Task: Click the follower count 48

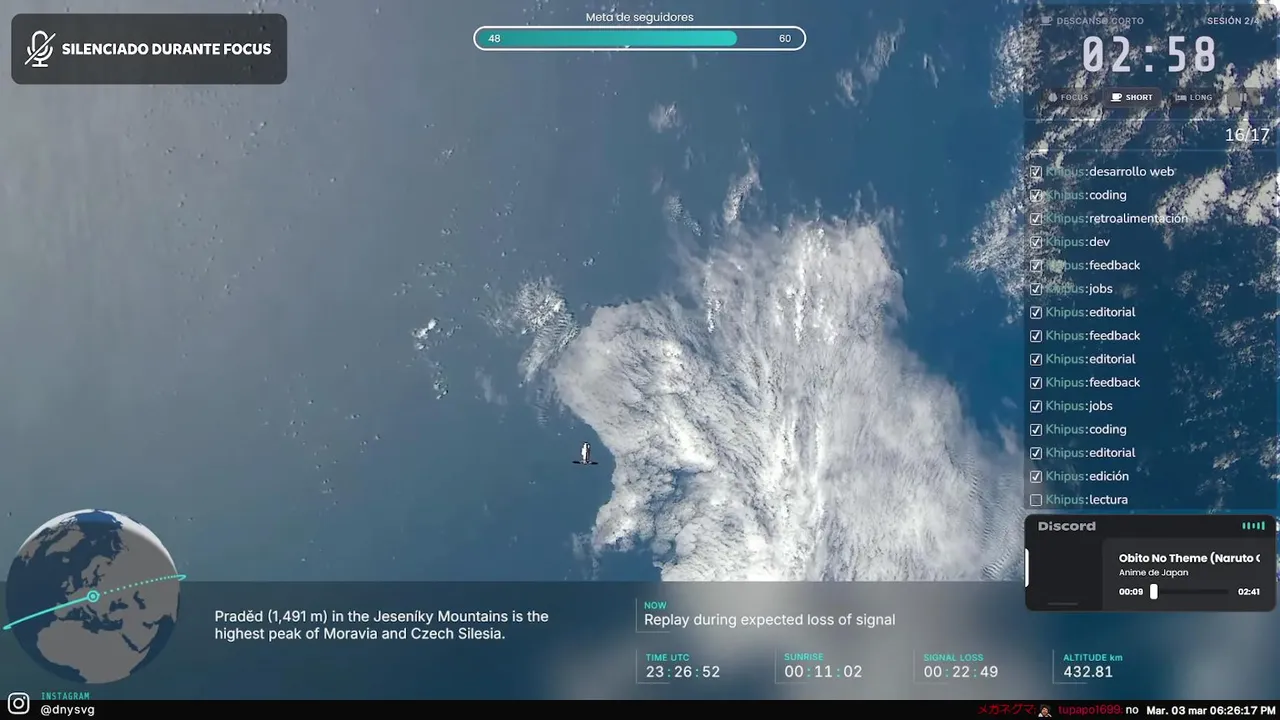Action: 494,39
